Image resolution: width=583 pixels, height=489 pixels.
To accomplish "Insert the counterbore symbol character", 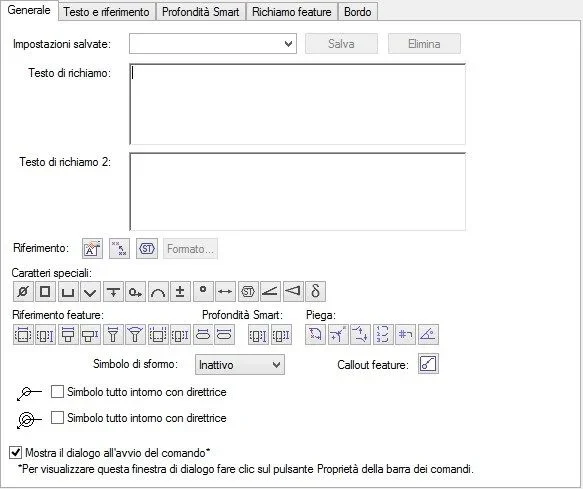I will click(x=68, y=292).
